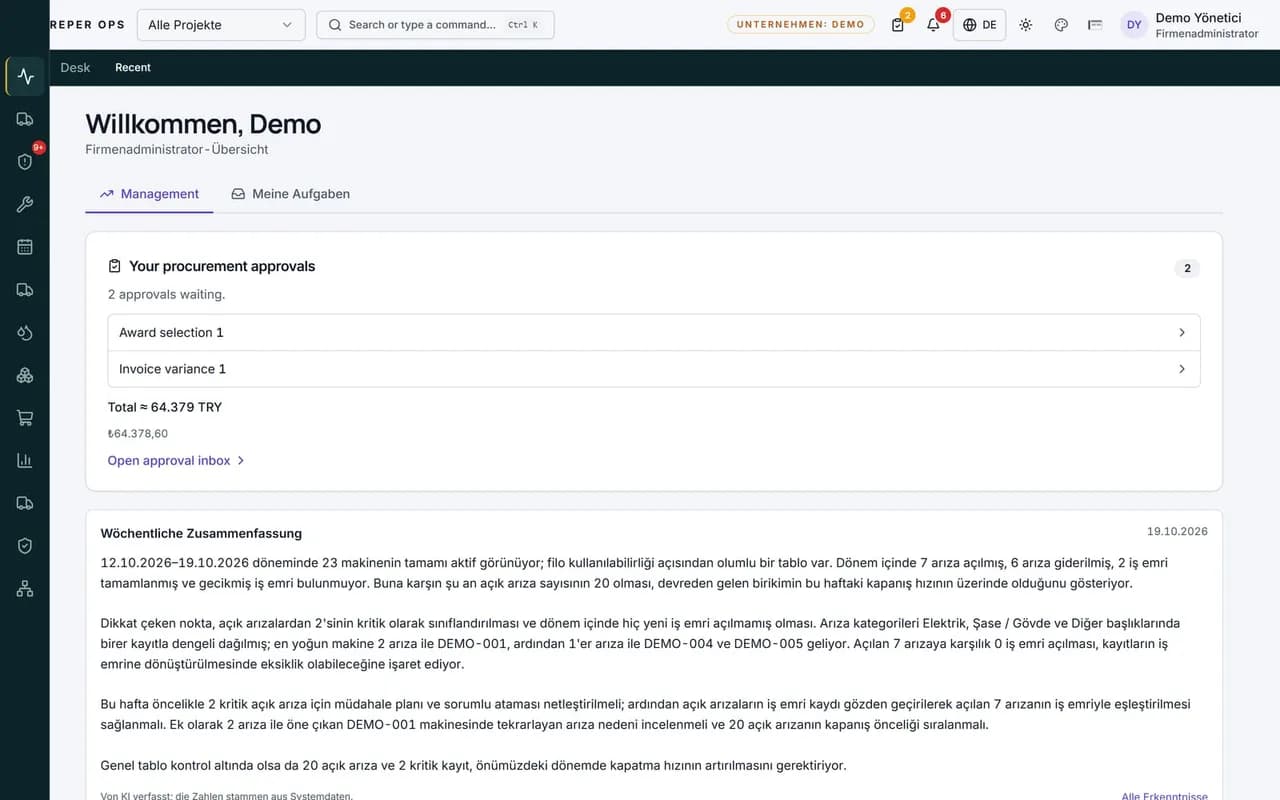The height and width of the screenshot is (800, 1280).
Task: Open the clipboard tasks icon in header
Action: (898, 25)
